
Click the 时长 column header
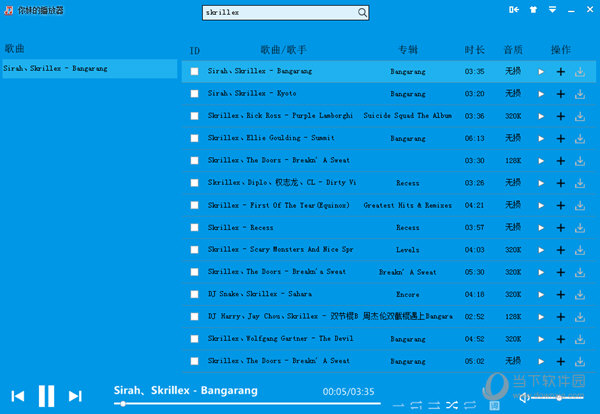[x=474, y=50]
